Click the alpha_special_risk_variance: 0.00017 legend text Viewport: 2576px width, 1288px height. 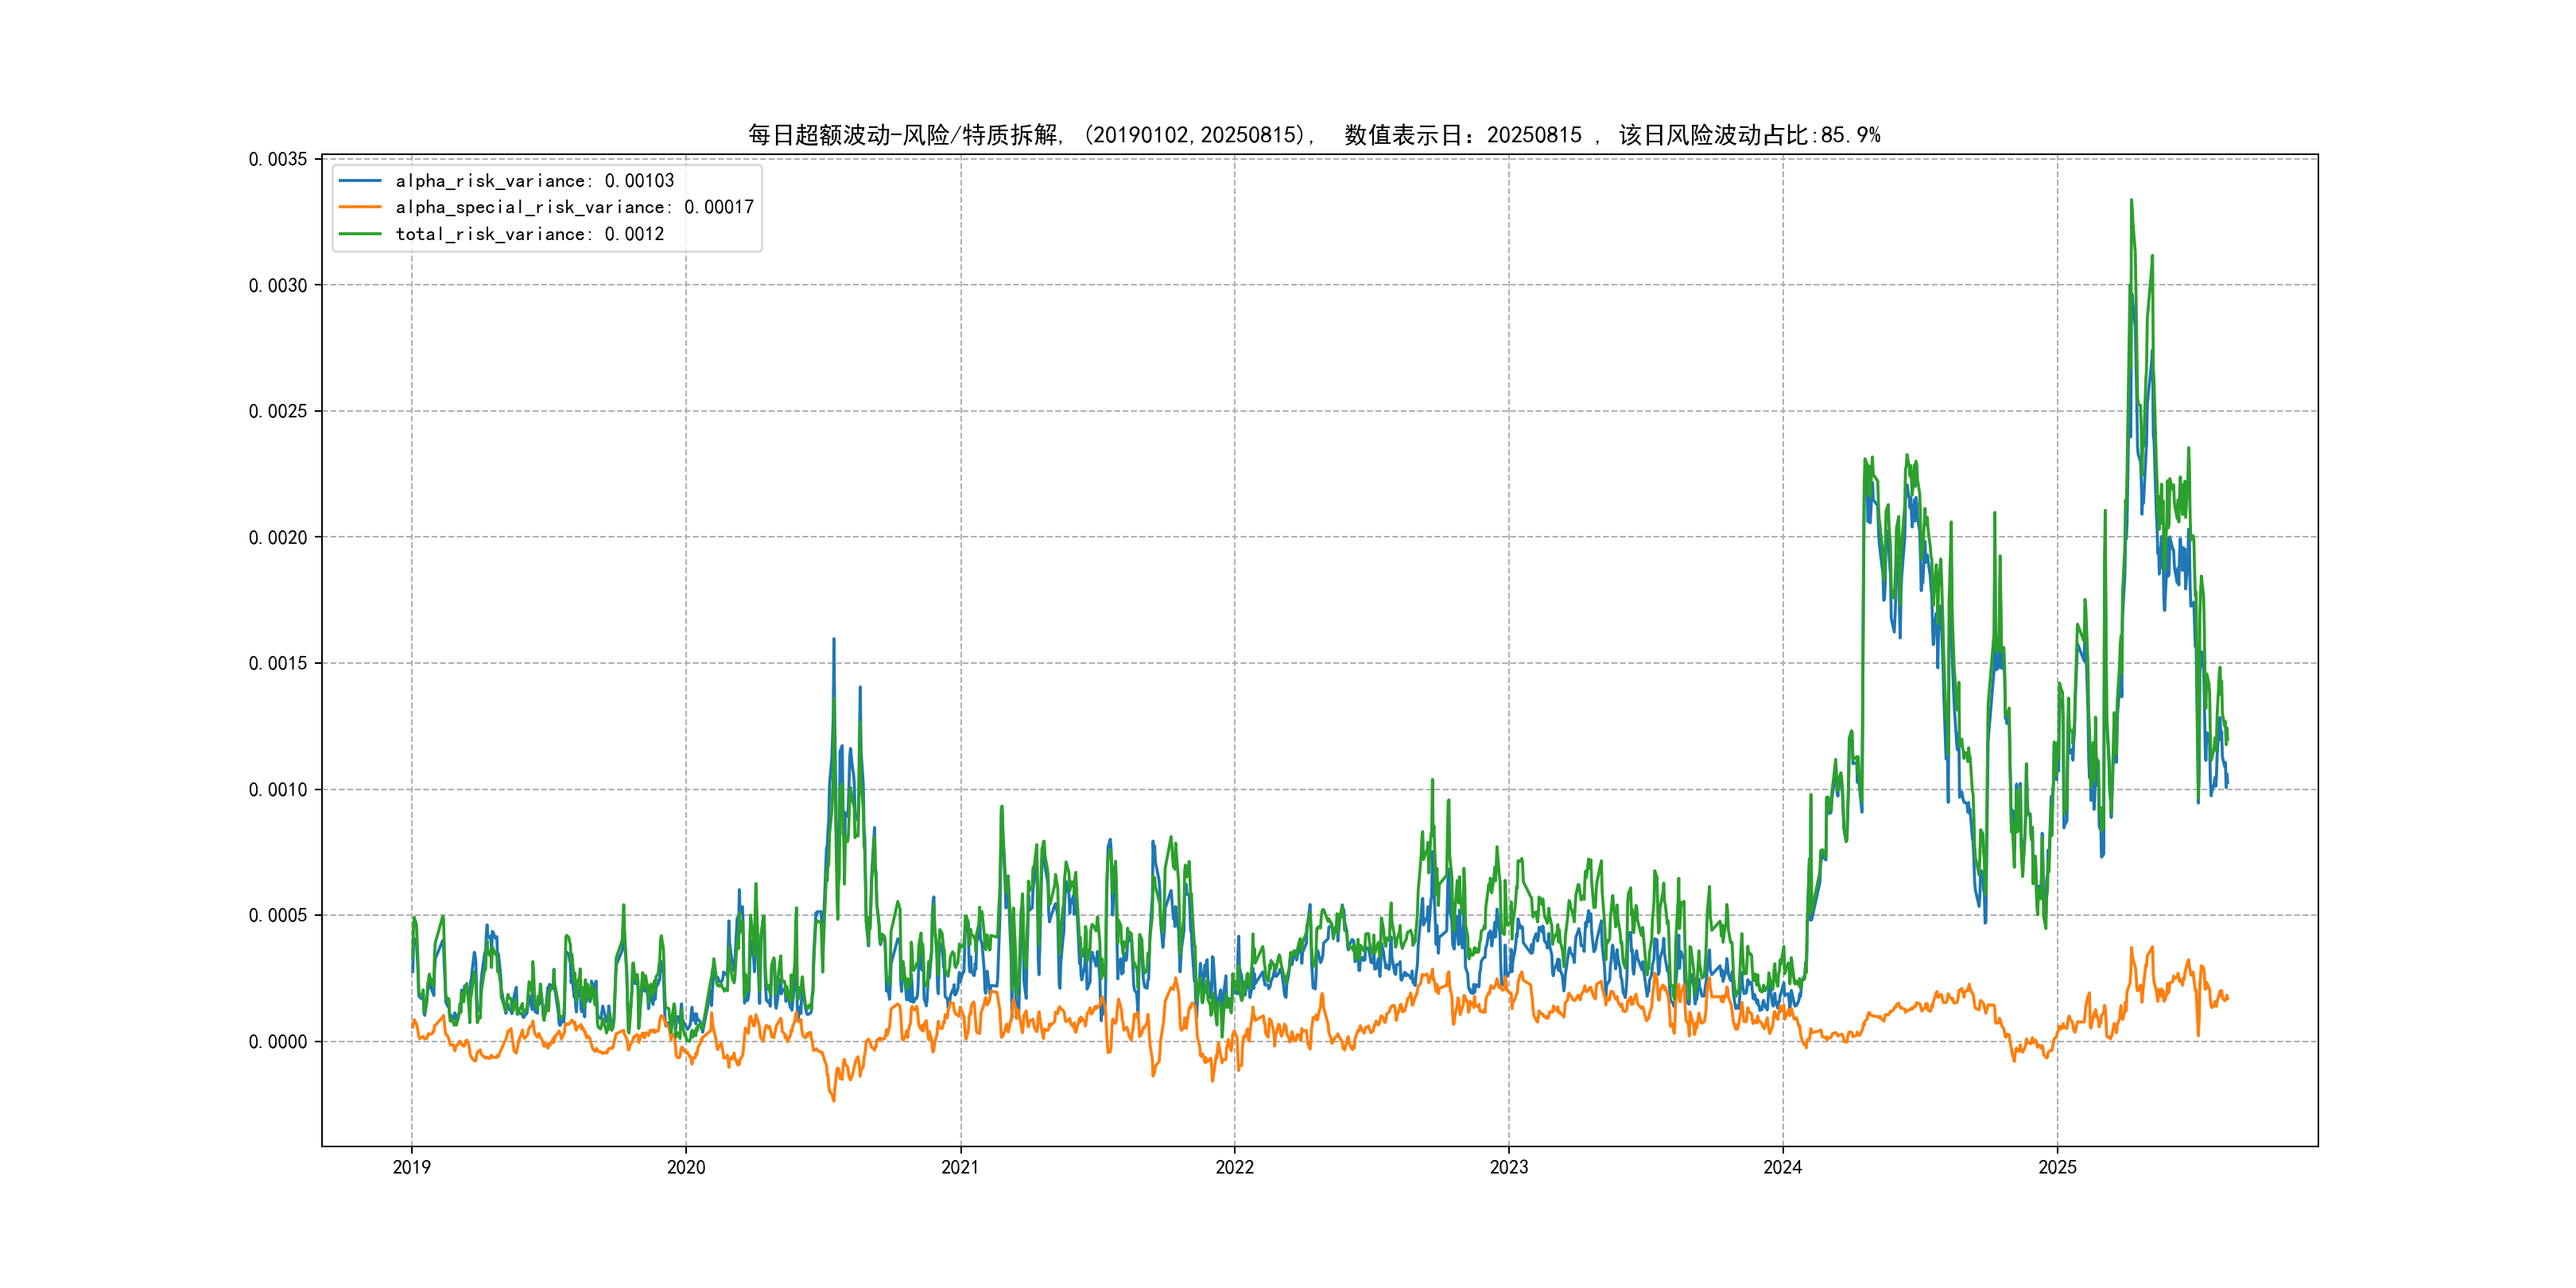coord(574,207)
